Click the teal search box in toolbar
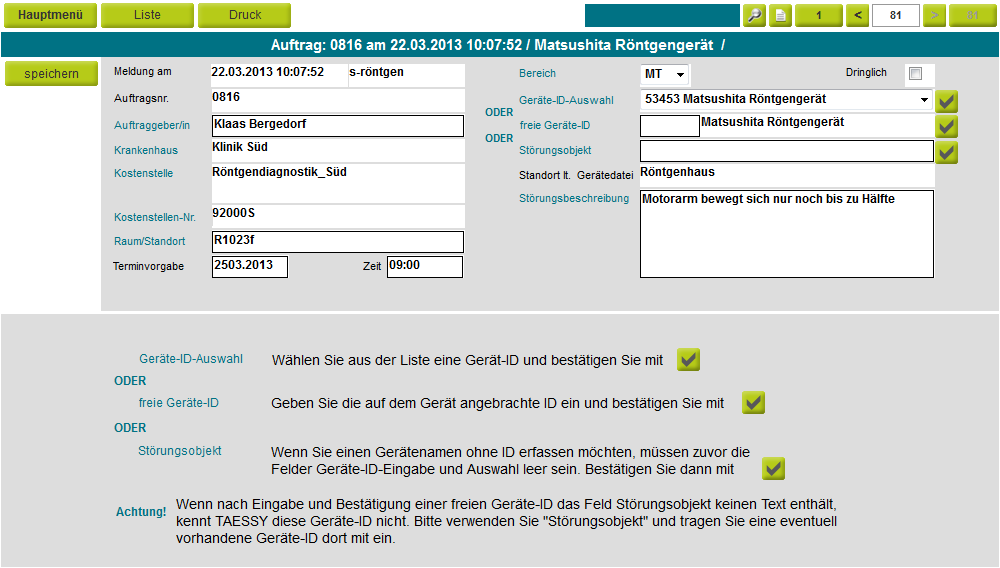 pos(661,15)
